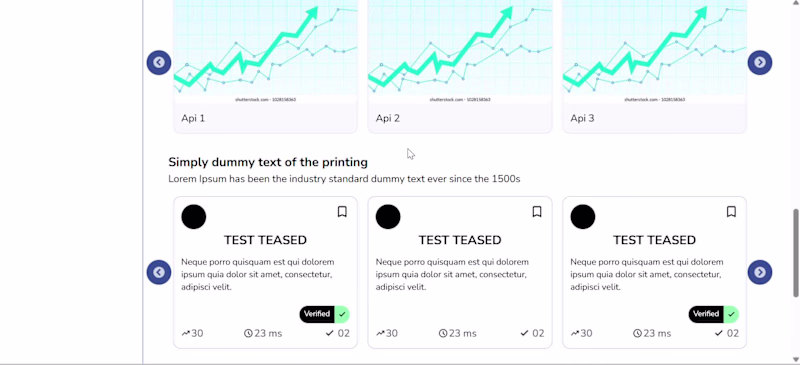Click the checkmark 02 stat on third card
The image size is (800, 365).
pos(726,333)
